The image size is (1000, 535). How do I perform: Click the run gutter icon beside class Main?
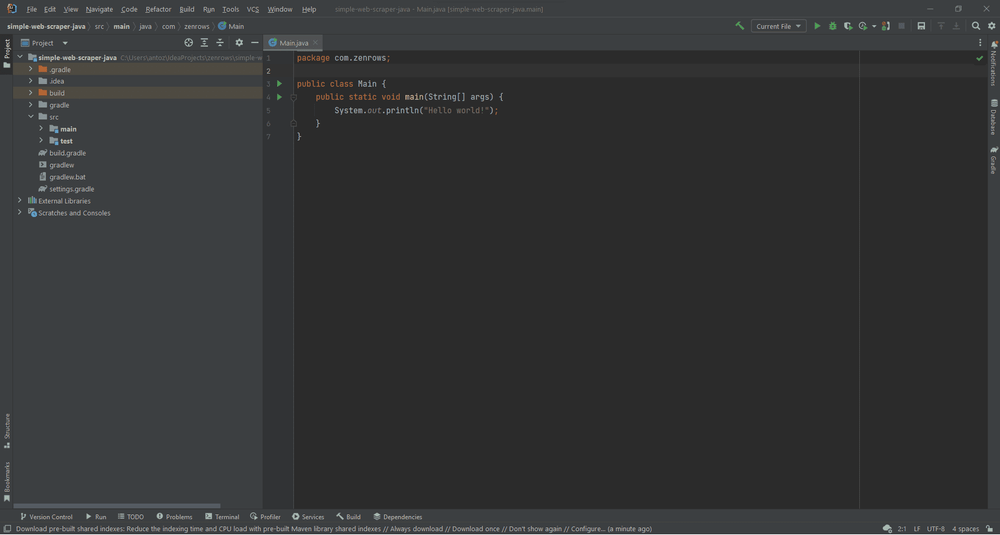pyautogui.click(x=279, y=84)
